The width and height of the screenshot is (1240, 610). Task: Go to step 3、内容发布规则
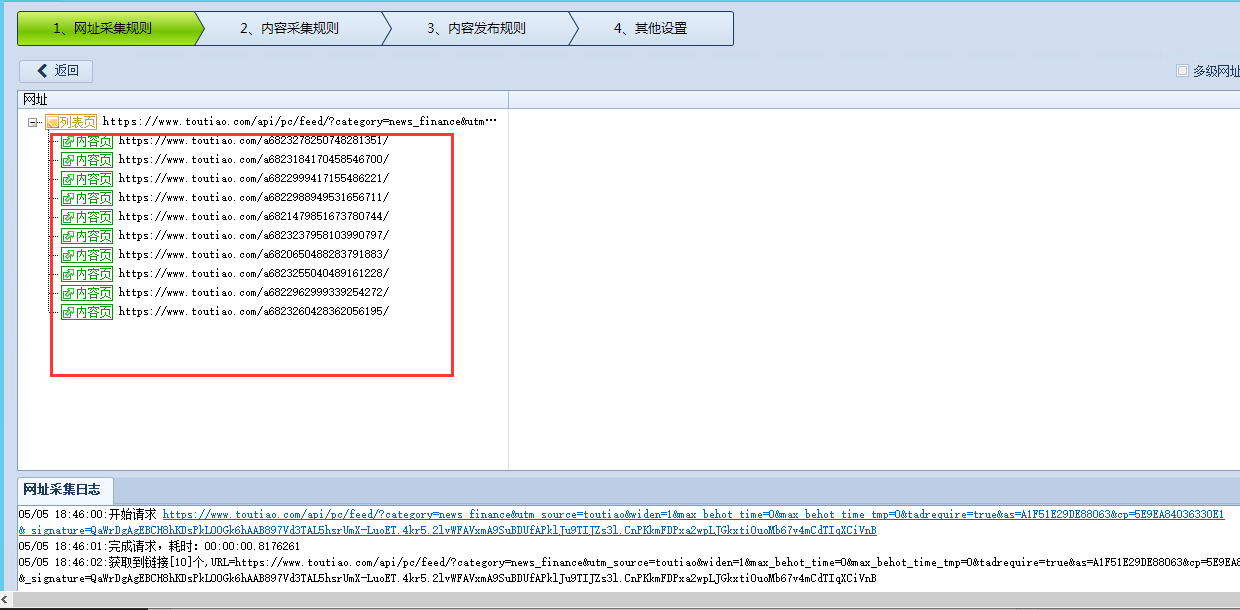tap(477, 28)
